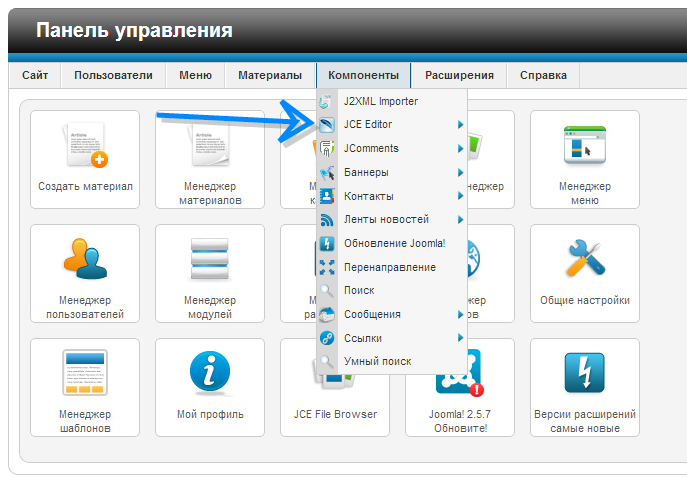This screenshot has width=687, height=478.
Task: Open the Расширения menu
Action: (x=459, y=75)
